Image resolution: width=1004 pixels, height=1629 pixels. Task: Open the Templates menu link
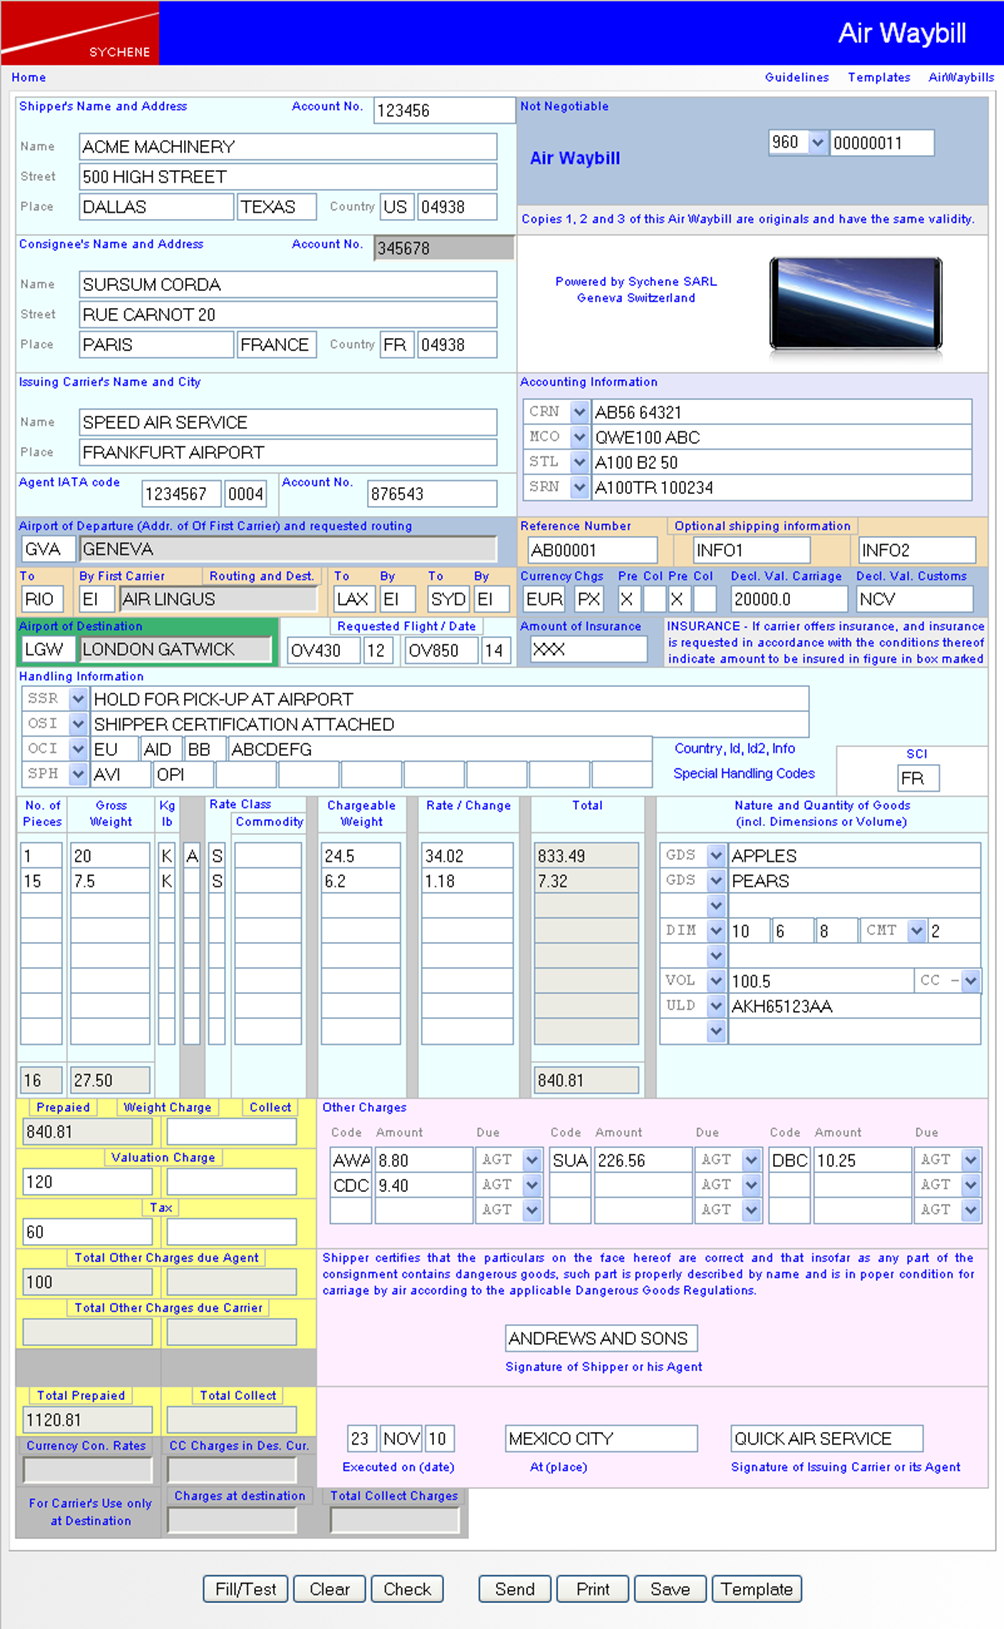[879, 77]
